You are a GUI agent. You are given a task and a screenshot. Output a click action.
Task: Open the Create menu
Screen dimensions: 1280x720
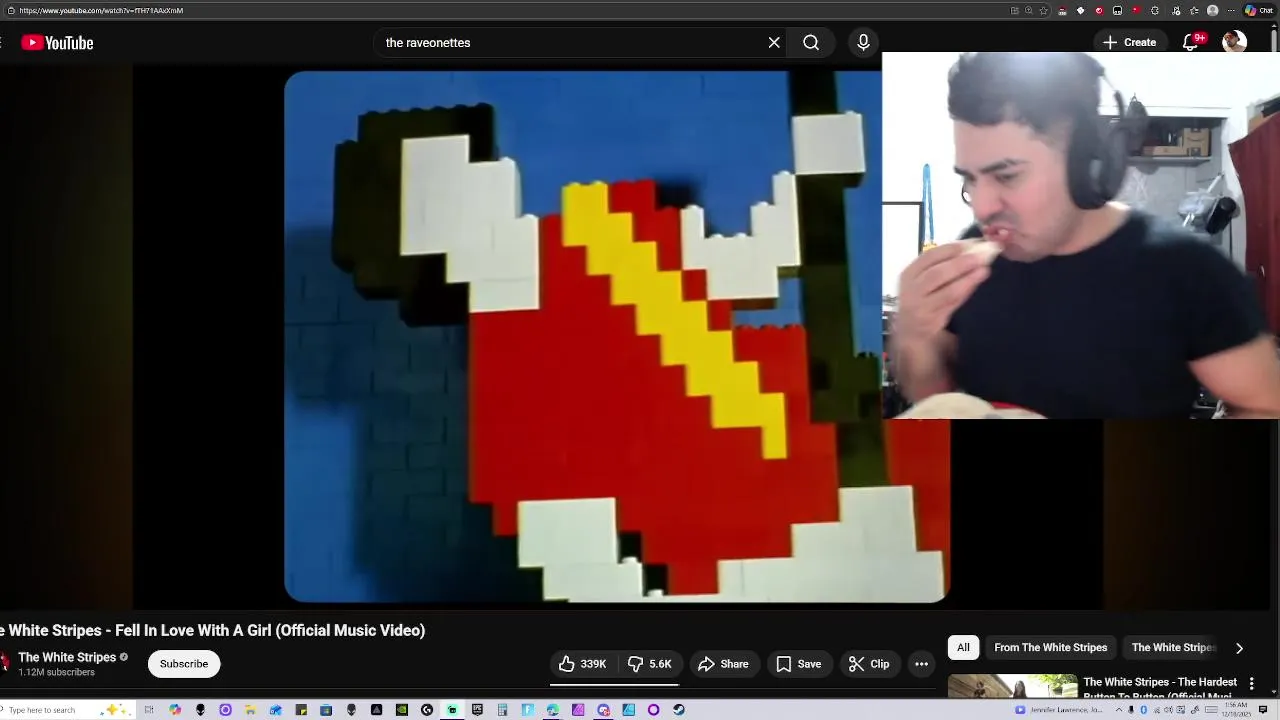coord(1129,42)
